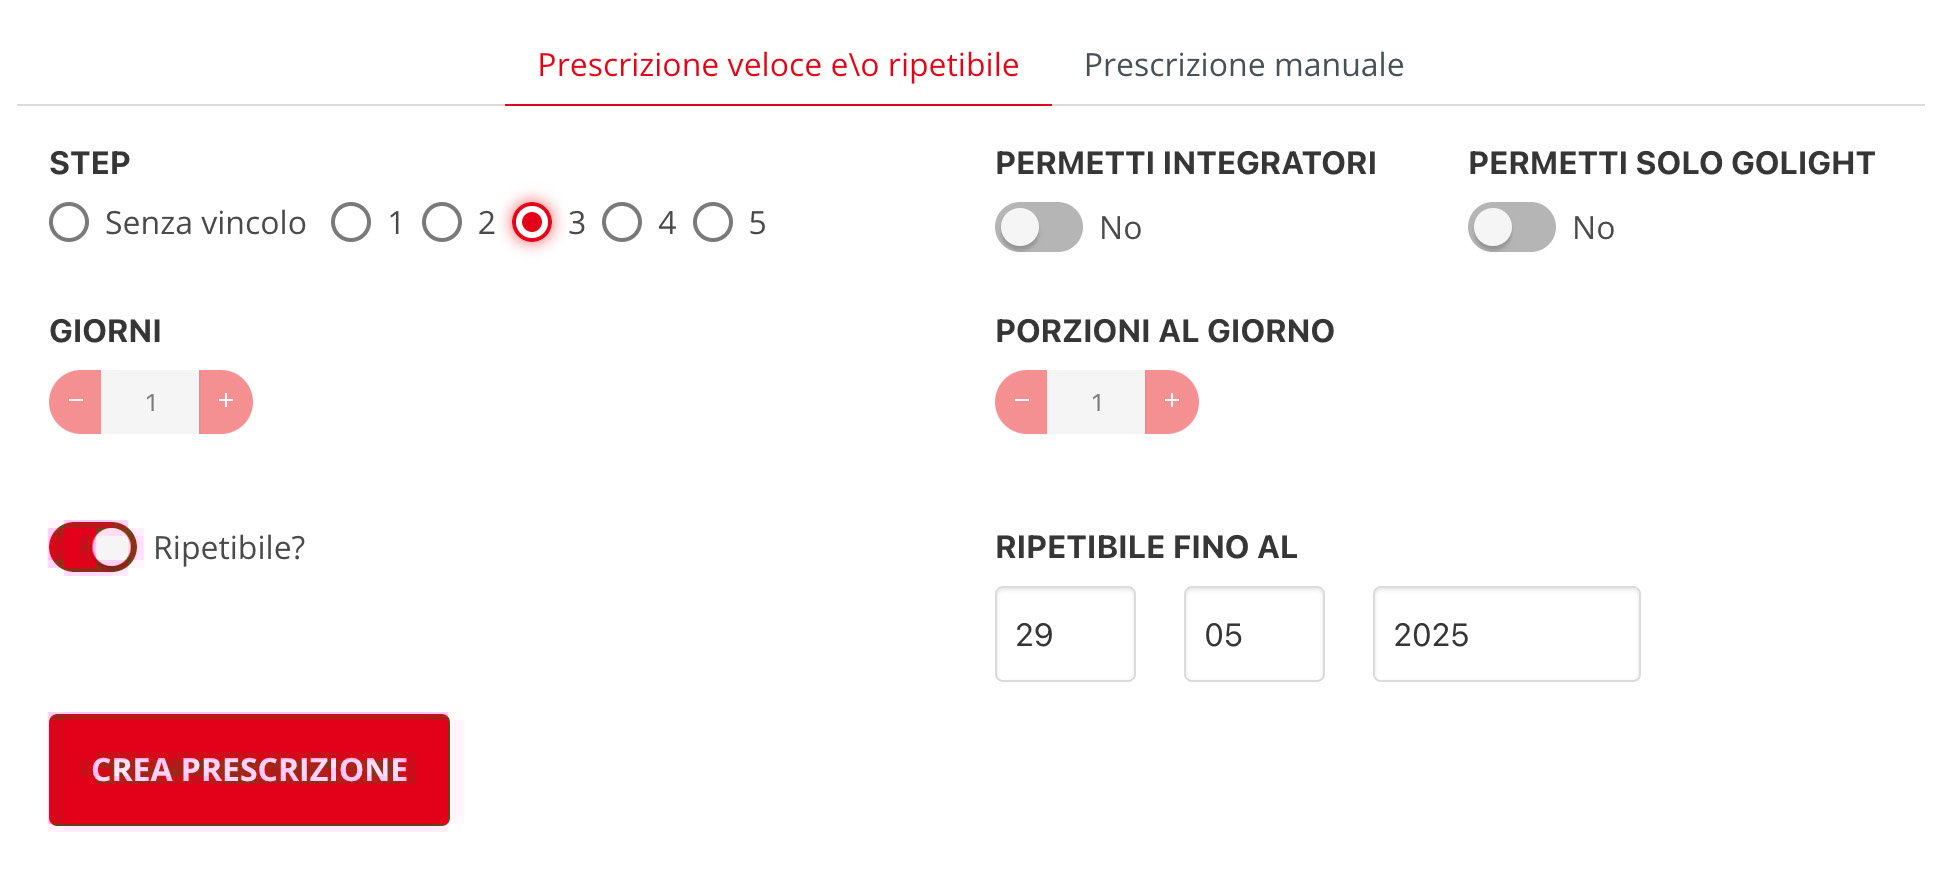Turn off the Ripetibile toggle
Image resolution: width=1944 pixels, height=888 pixels.
(93, 547)
